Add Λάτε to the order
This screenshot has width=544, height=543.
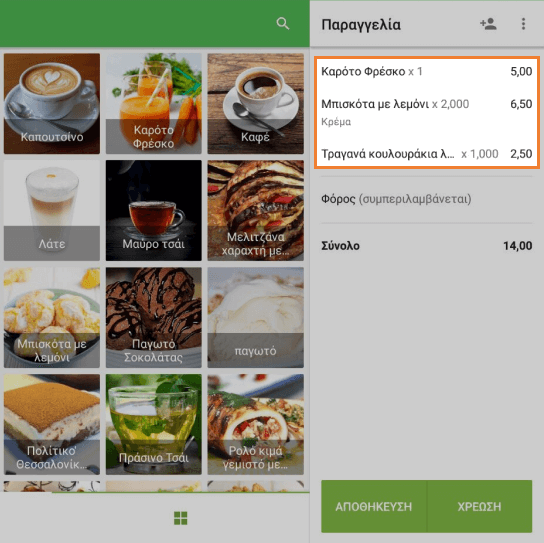[52, 210]
